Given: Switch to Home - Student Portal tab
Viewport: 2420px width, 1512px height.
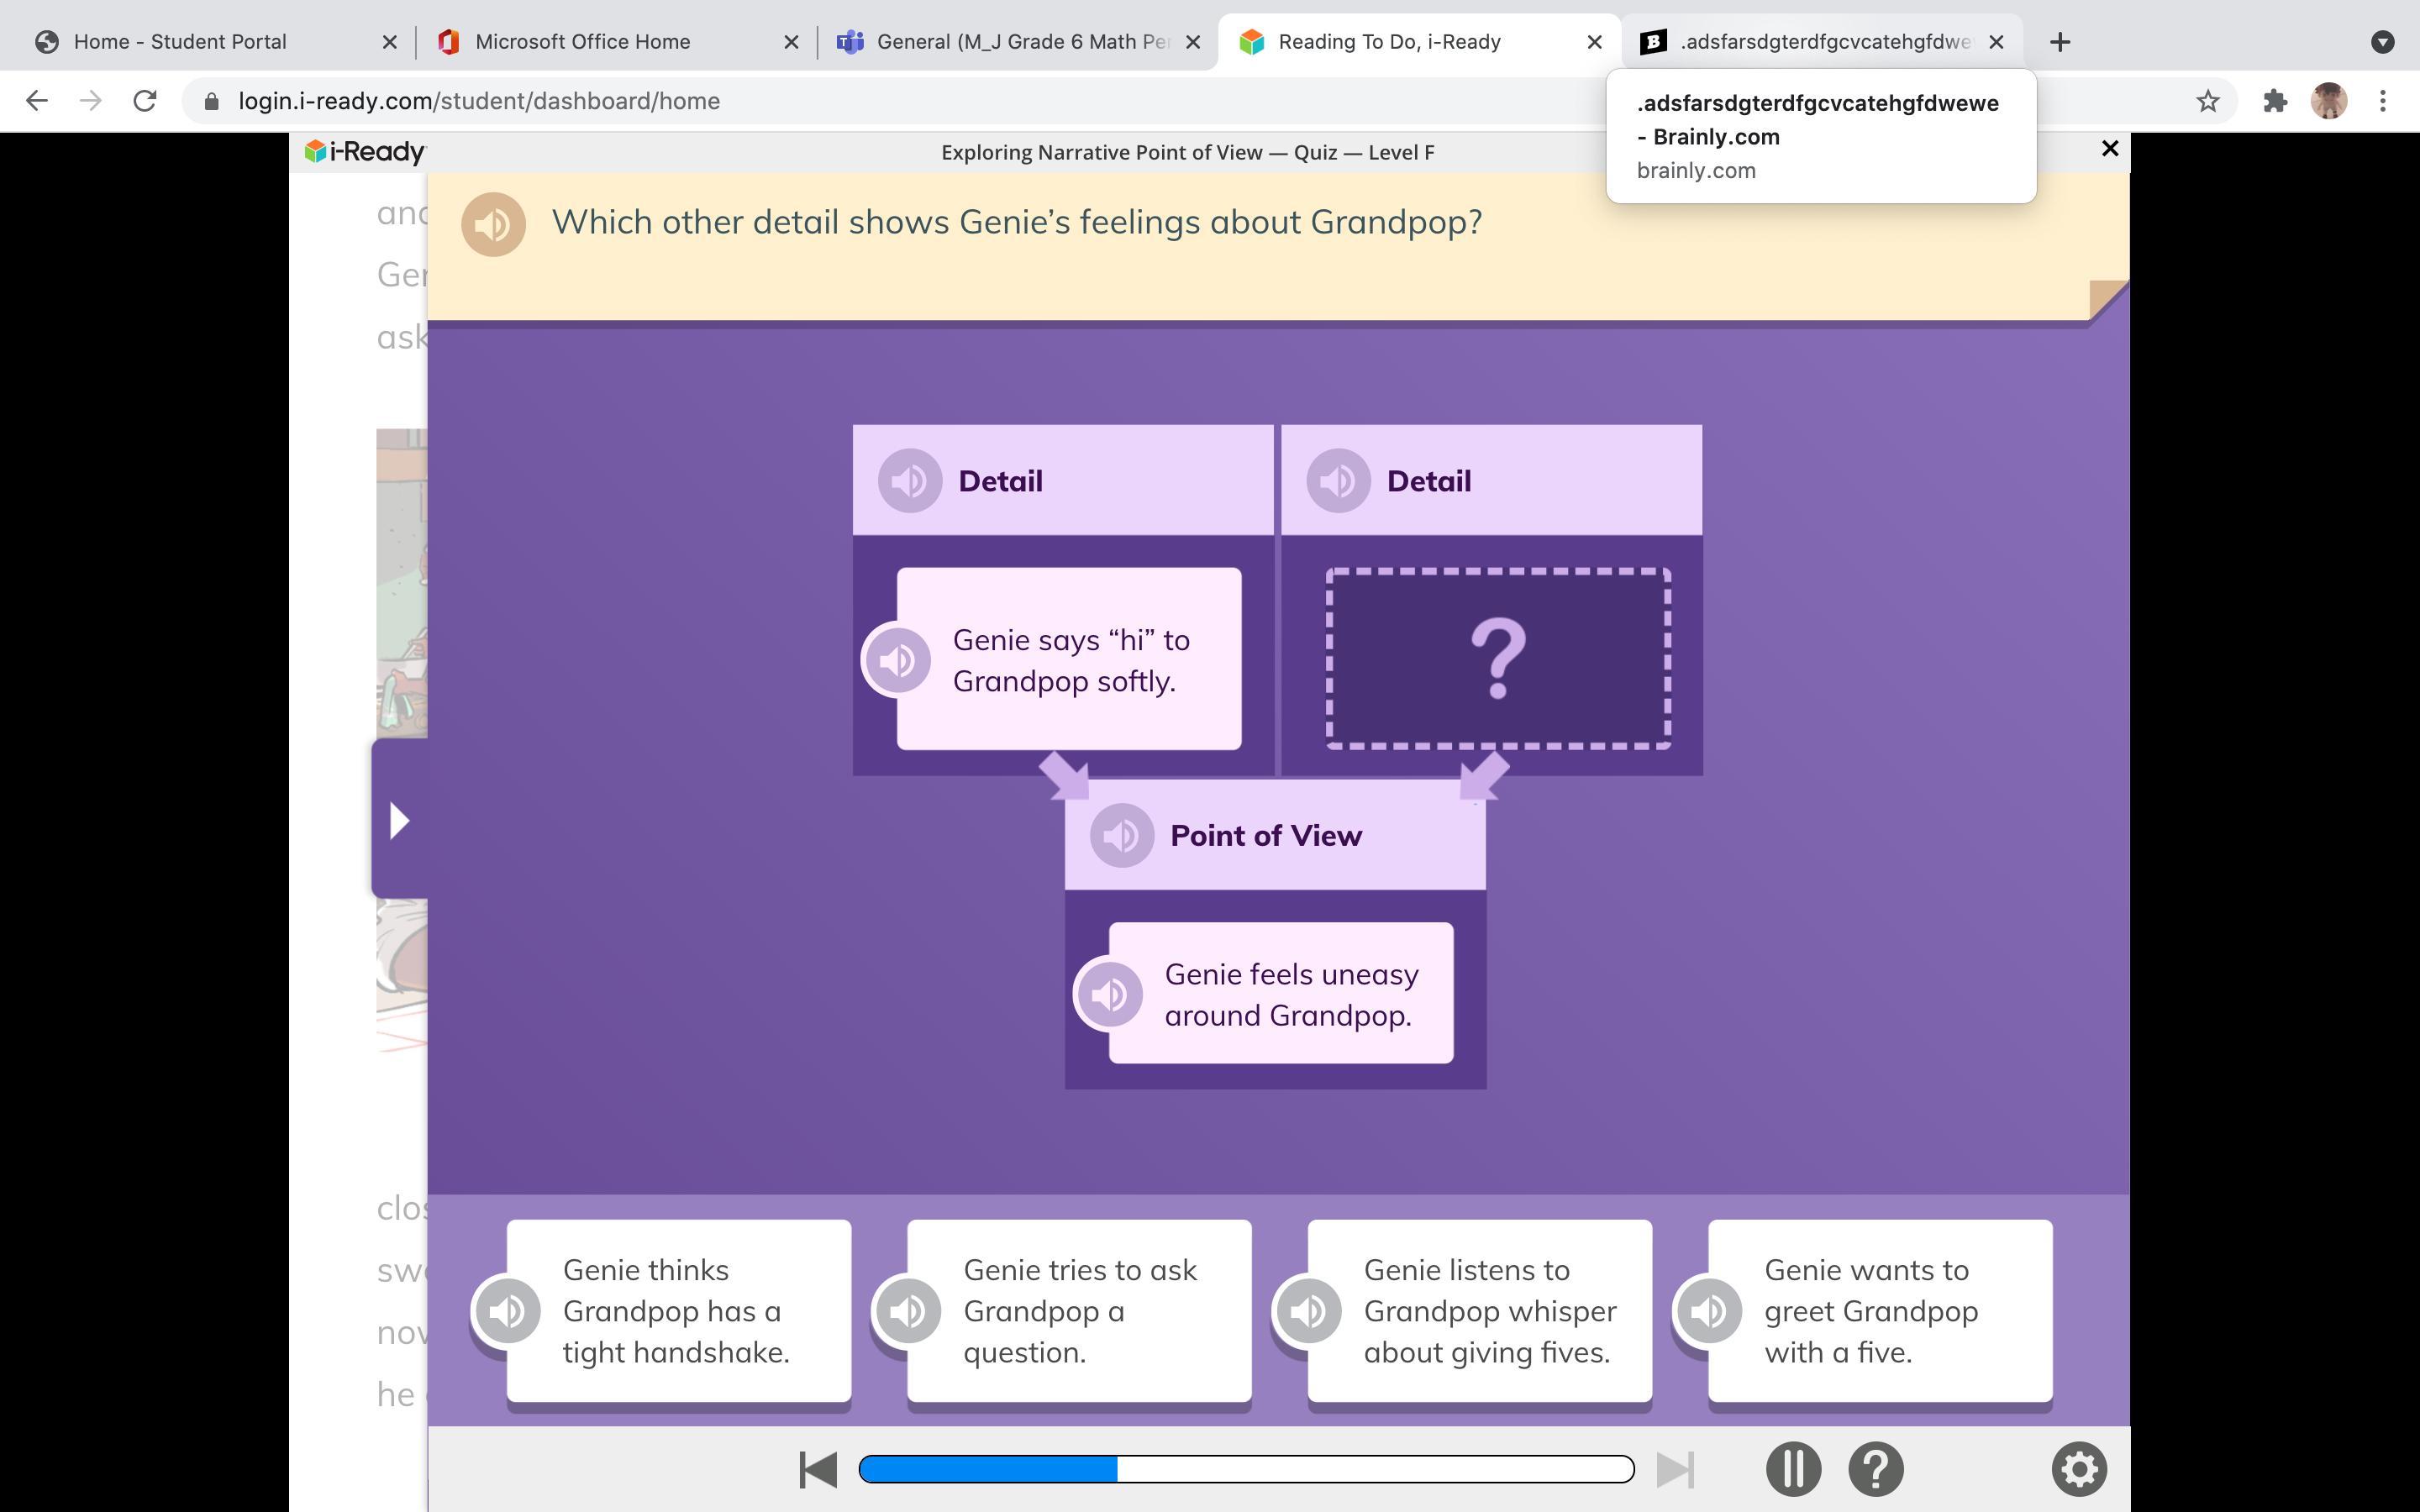Looking at the screenshot, I should 180,42.
